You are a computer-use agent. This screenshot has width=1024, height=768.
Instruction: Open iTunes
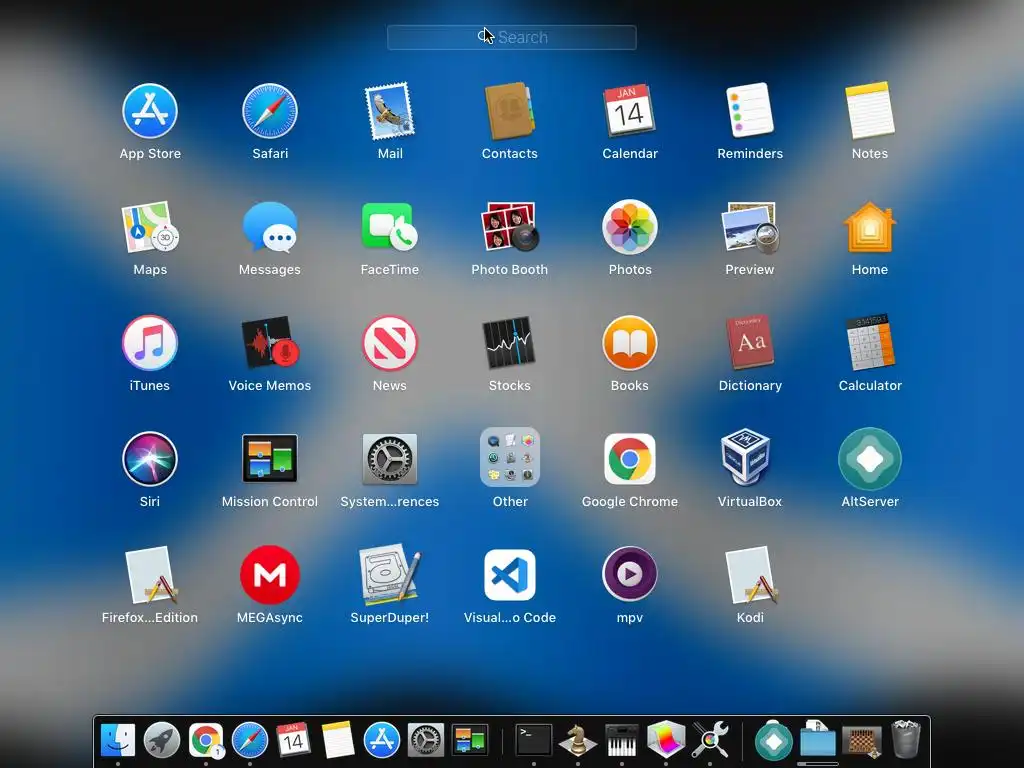(x=150, y=343)
